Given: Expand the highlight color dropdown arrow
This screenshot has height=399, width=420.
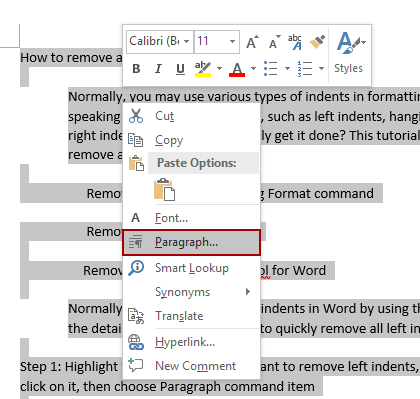Looking at the screenshot, I should [219, 69].
